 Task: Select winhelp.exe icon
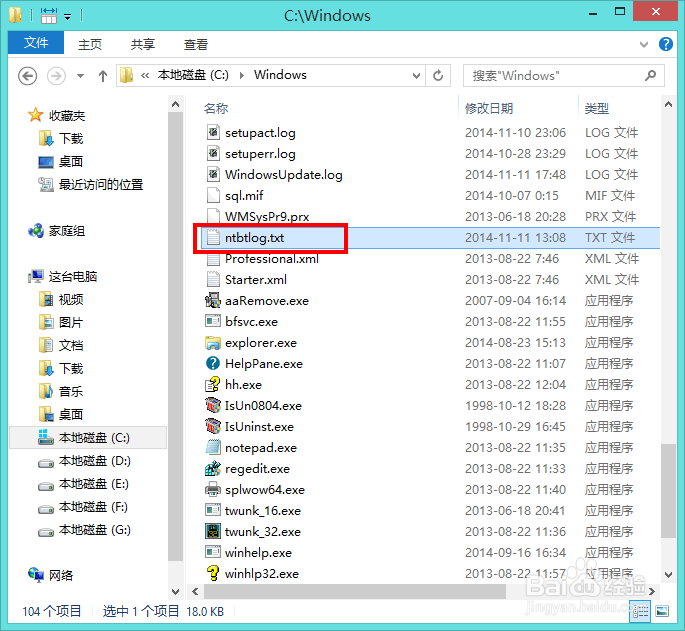(213, 552)
